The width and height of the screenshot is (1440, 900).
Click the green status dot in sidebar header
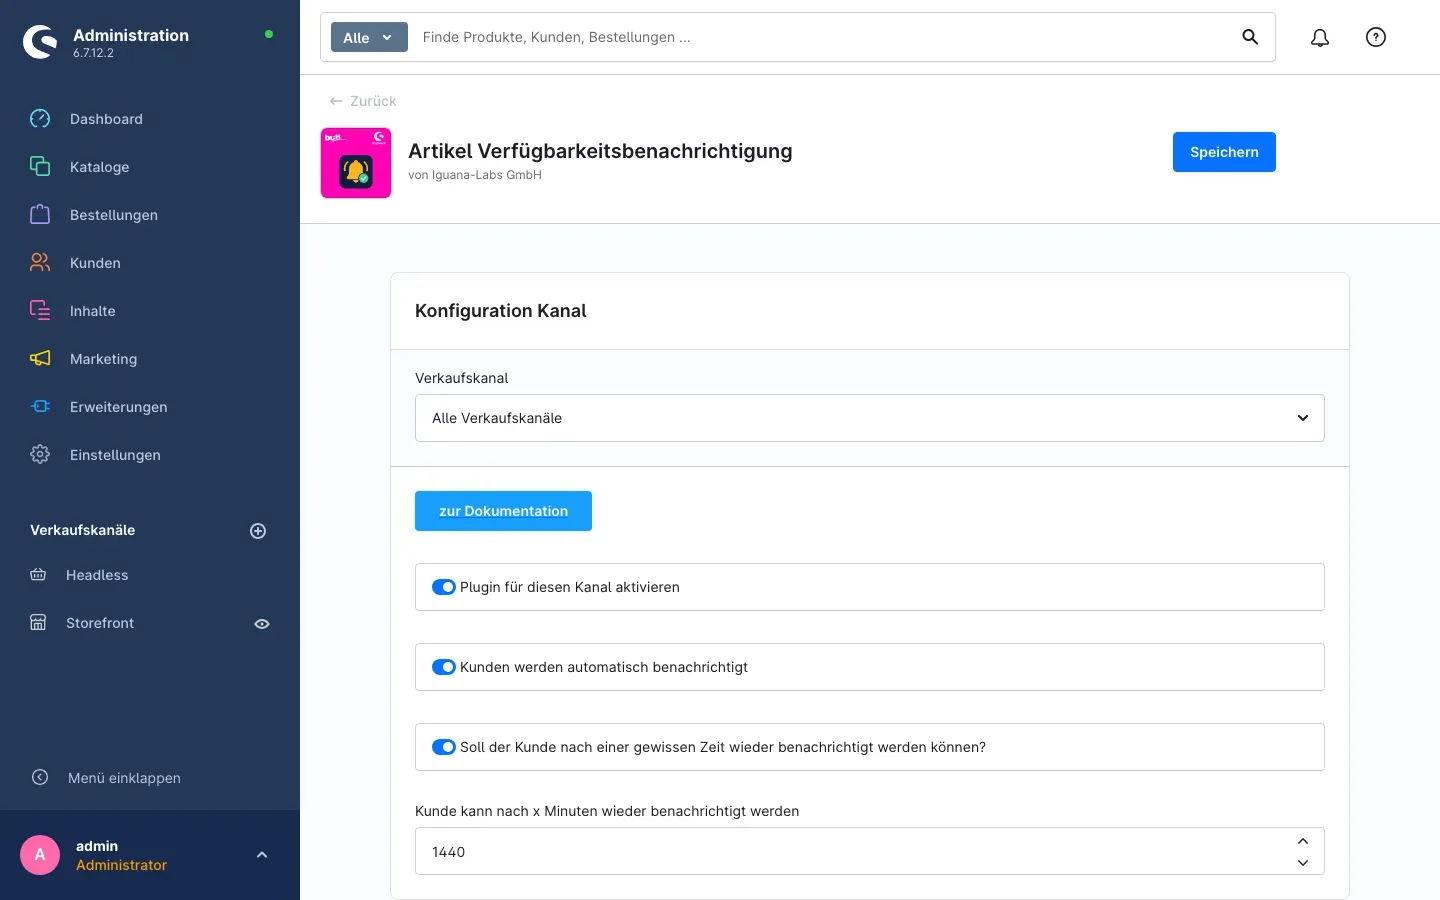pos(269,34)
